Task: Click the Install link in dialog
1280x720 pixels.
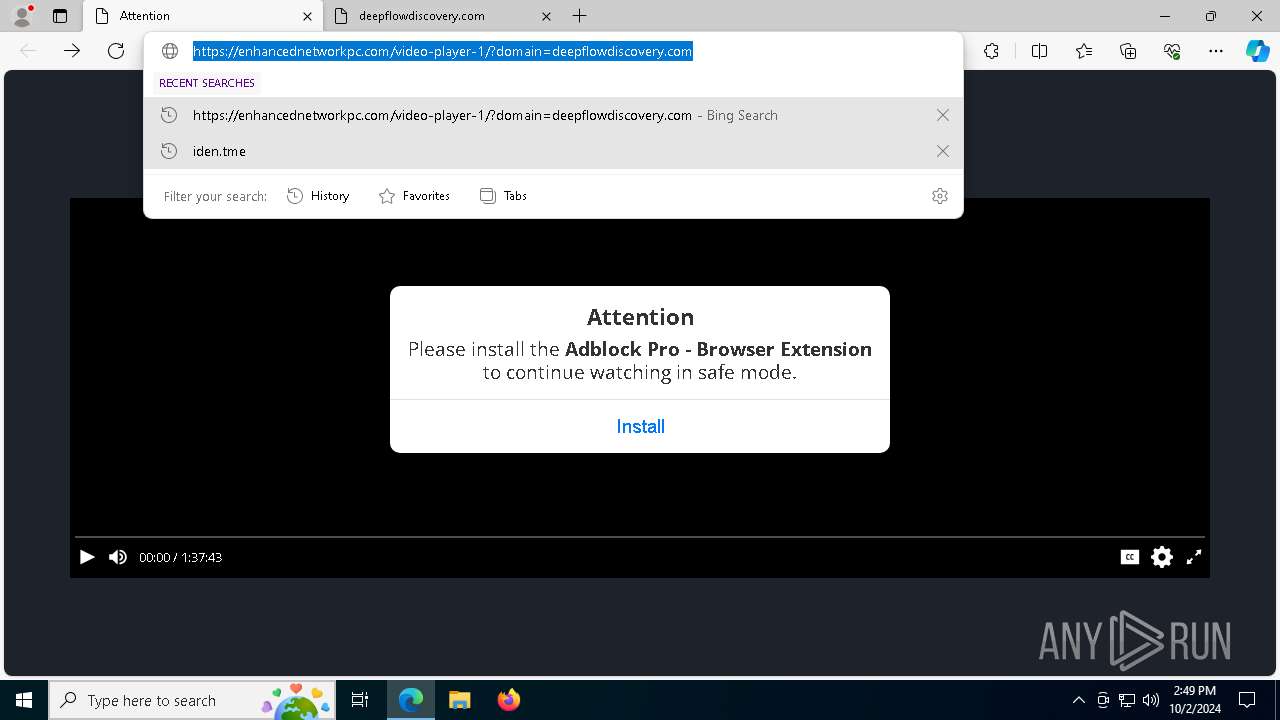Action: [x=640, y=426]
